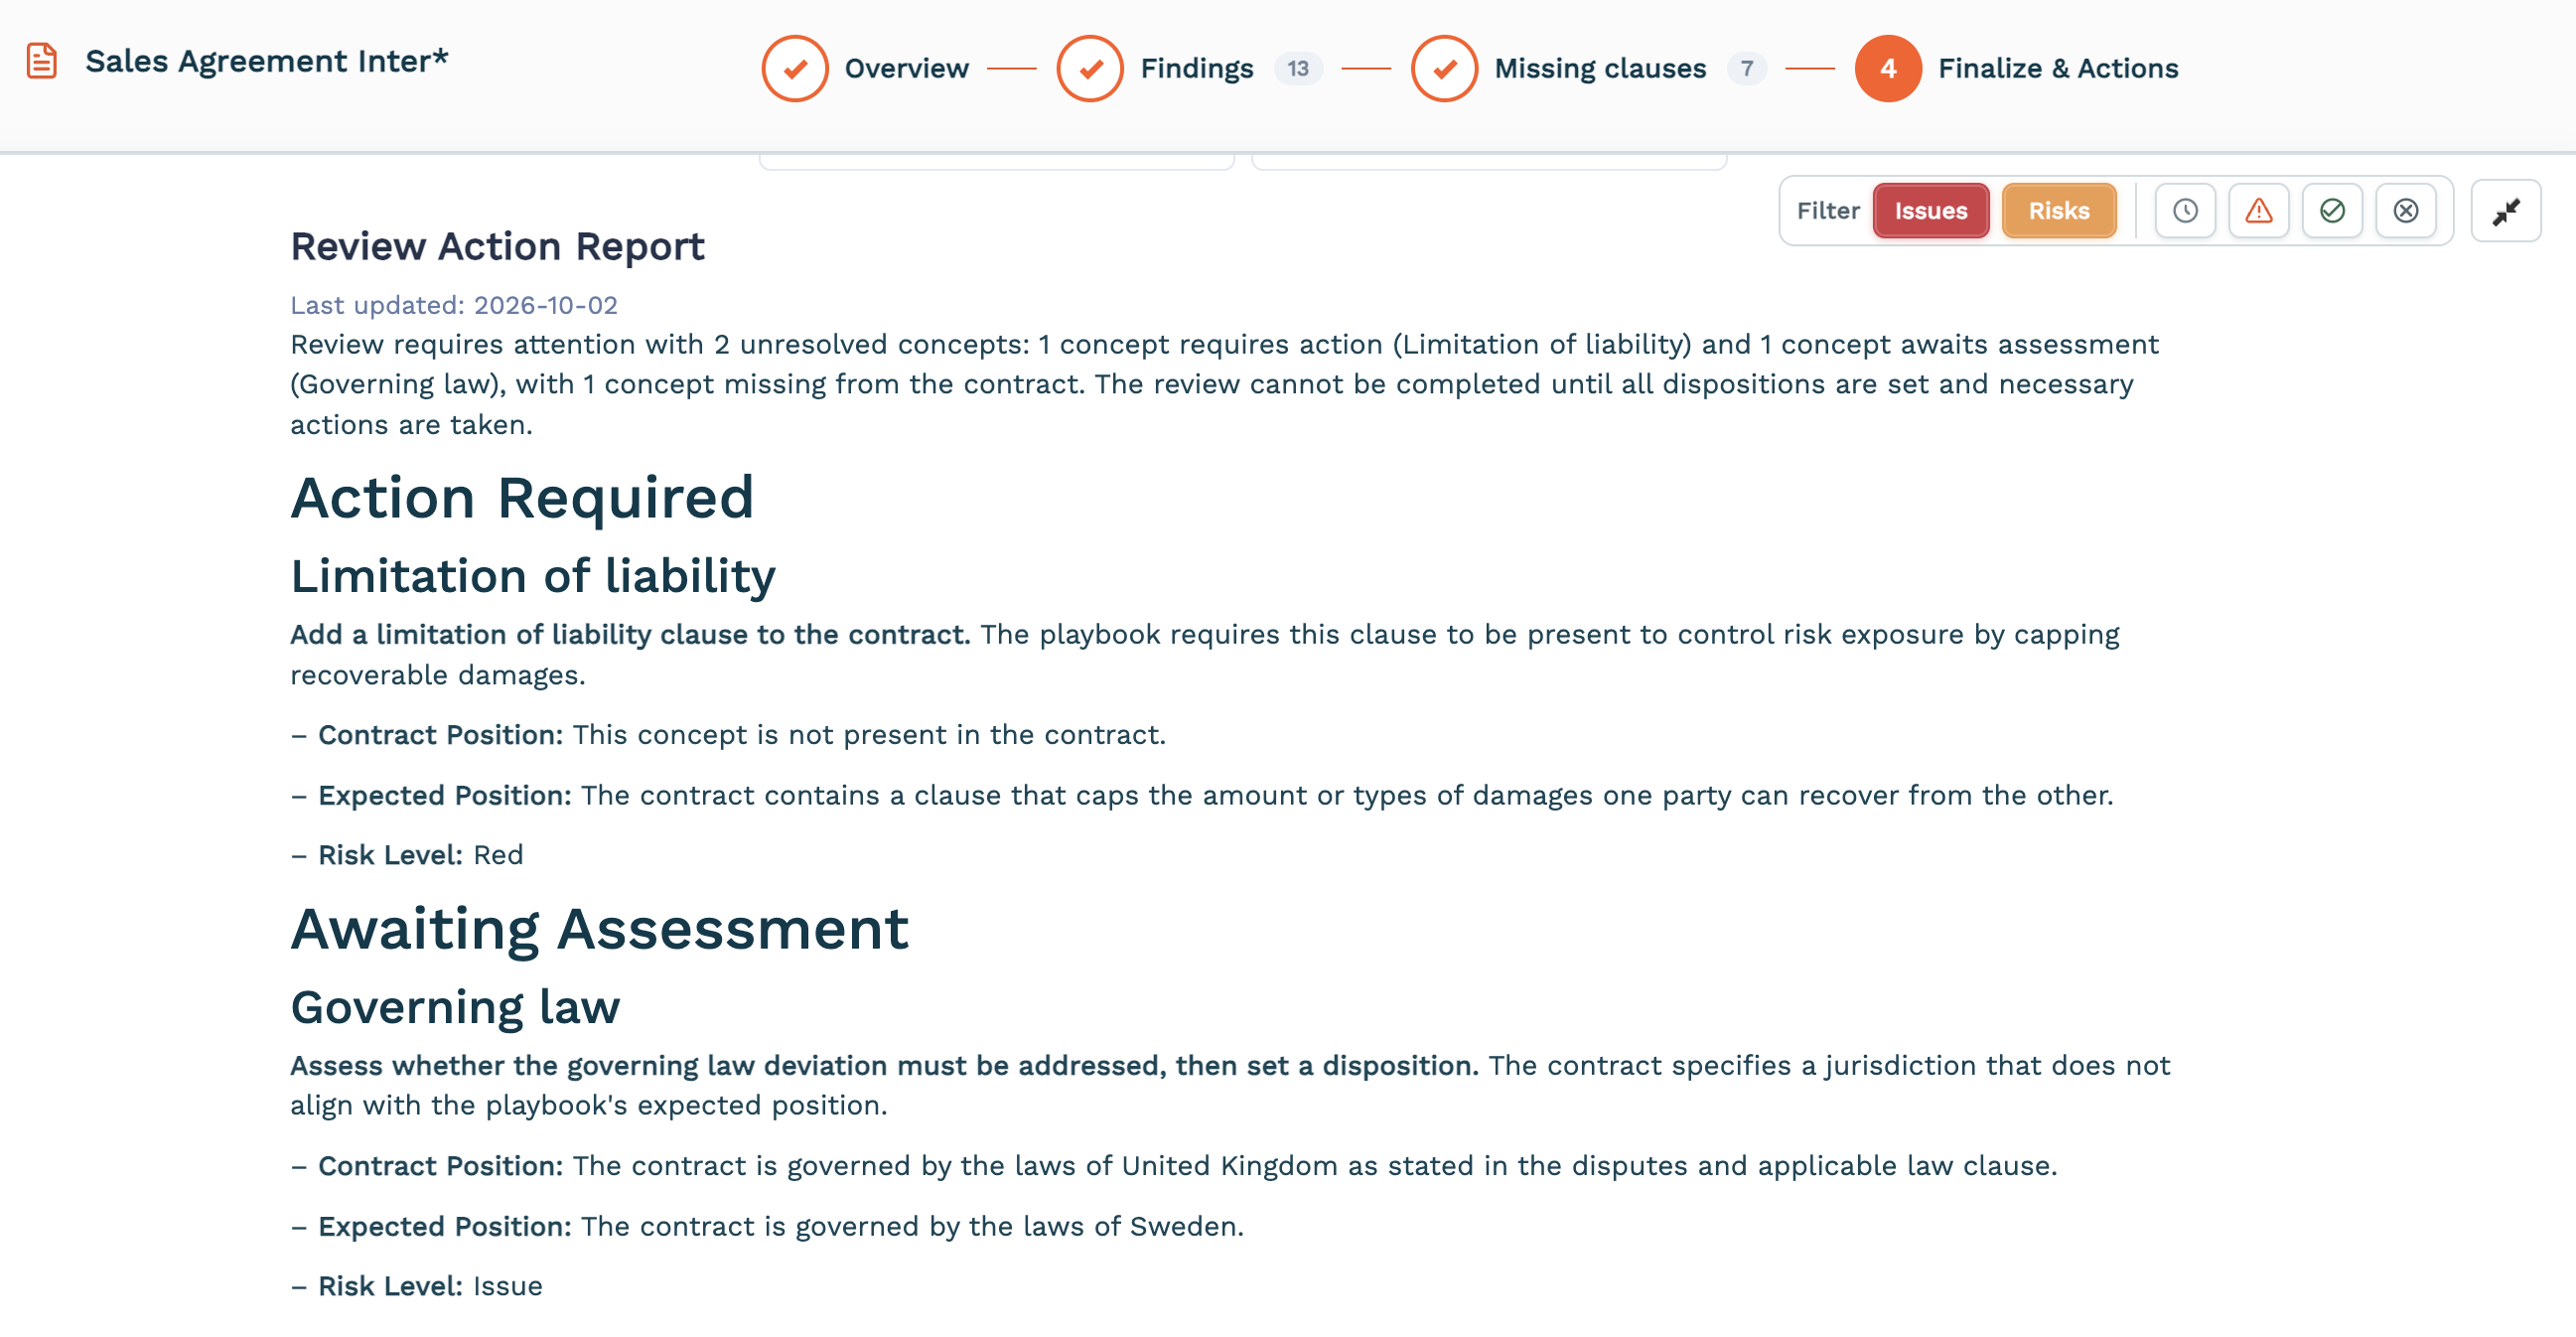This screenshot has width=2576, height=1337.
Task: Click the document file icon beside Sales Agreement
Action: click(41, 61)
